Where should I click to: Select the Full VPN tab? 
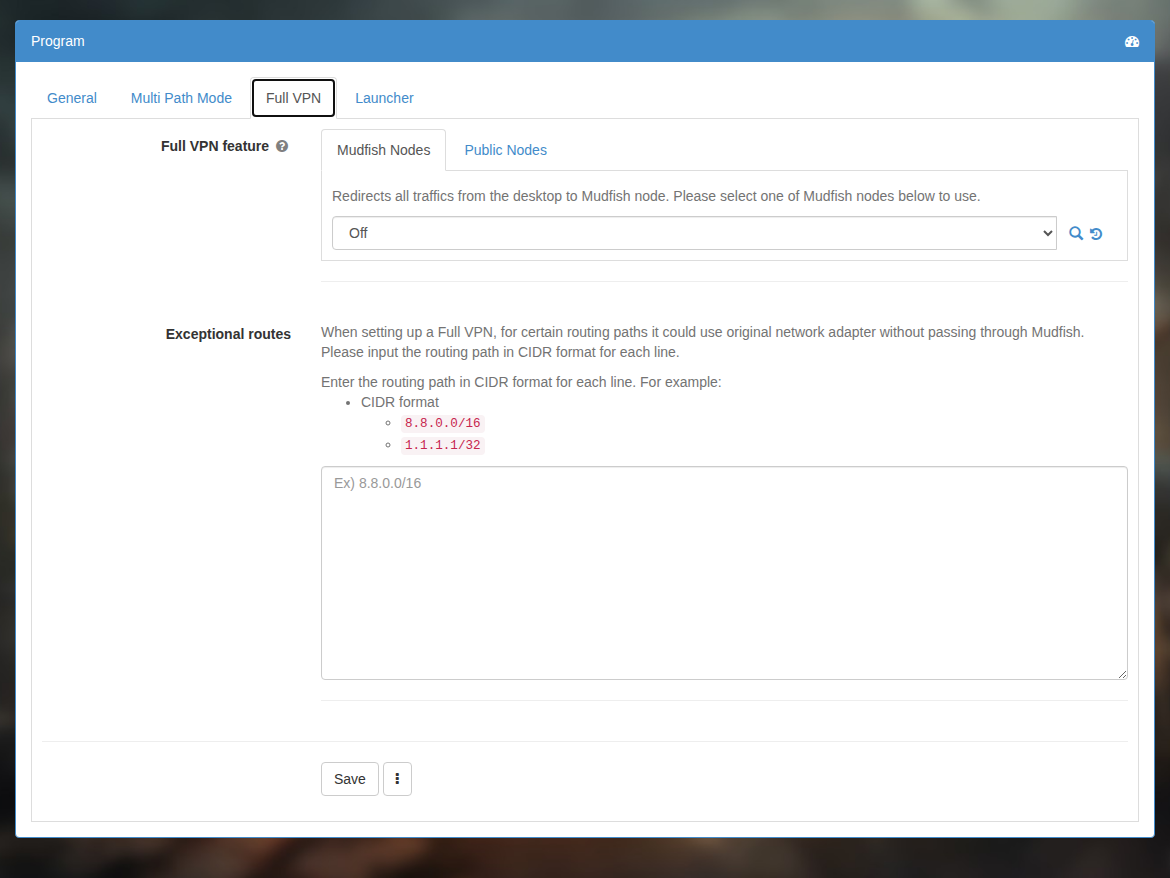point(293,98)
